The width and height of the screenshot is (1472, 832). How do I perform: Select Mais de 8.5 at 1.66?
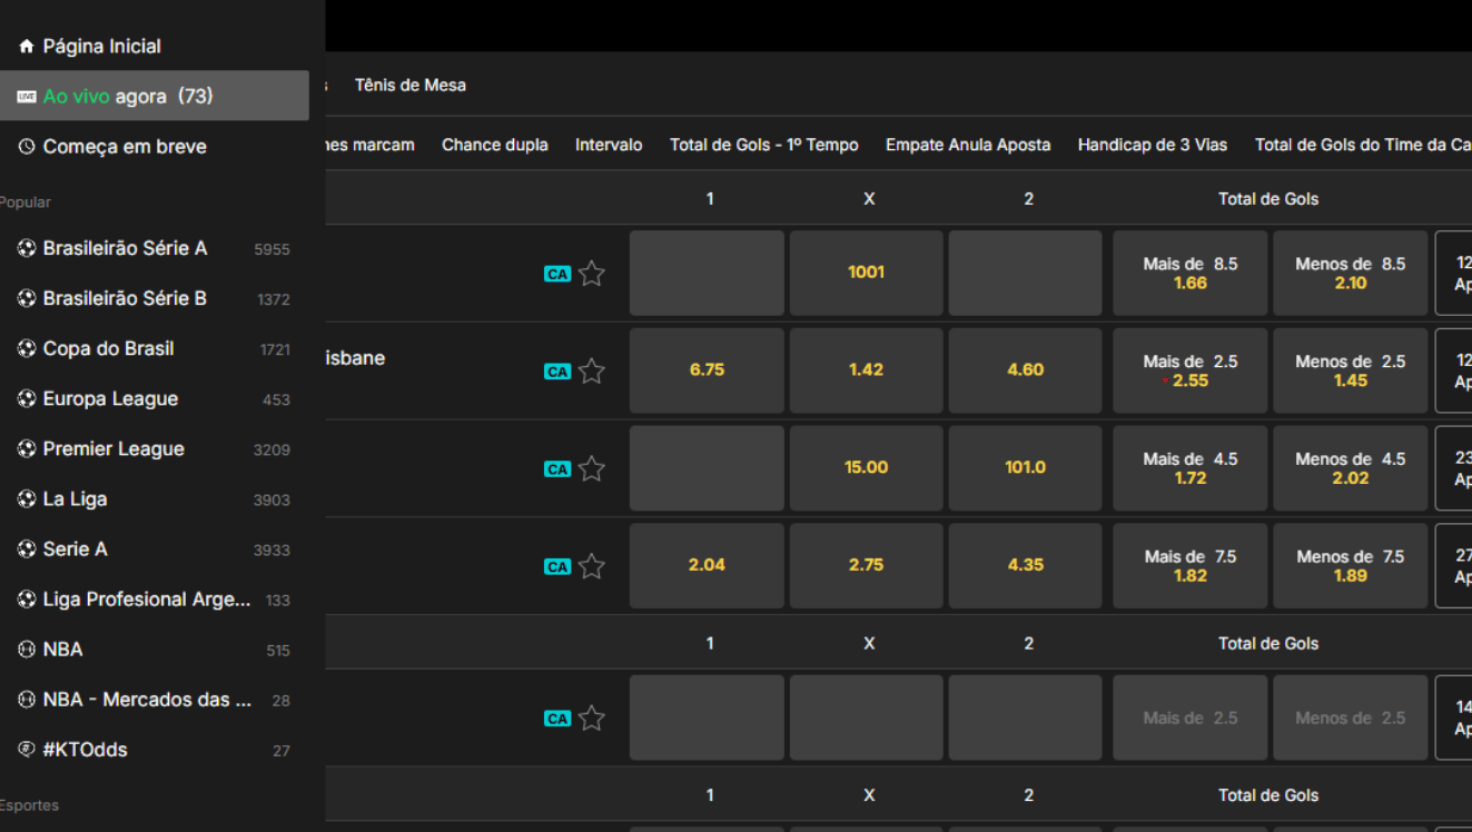pos(1190,273)
